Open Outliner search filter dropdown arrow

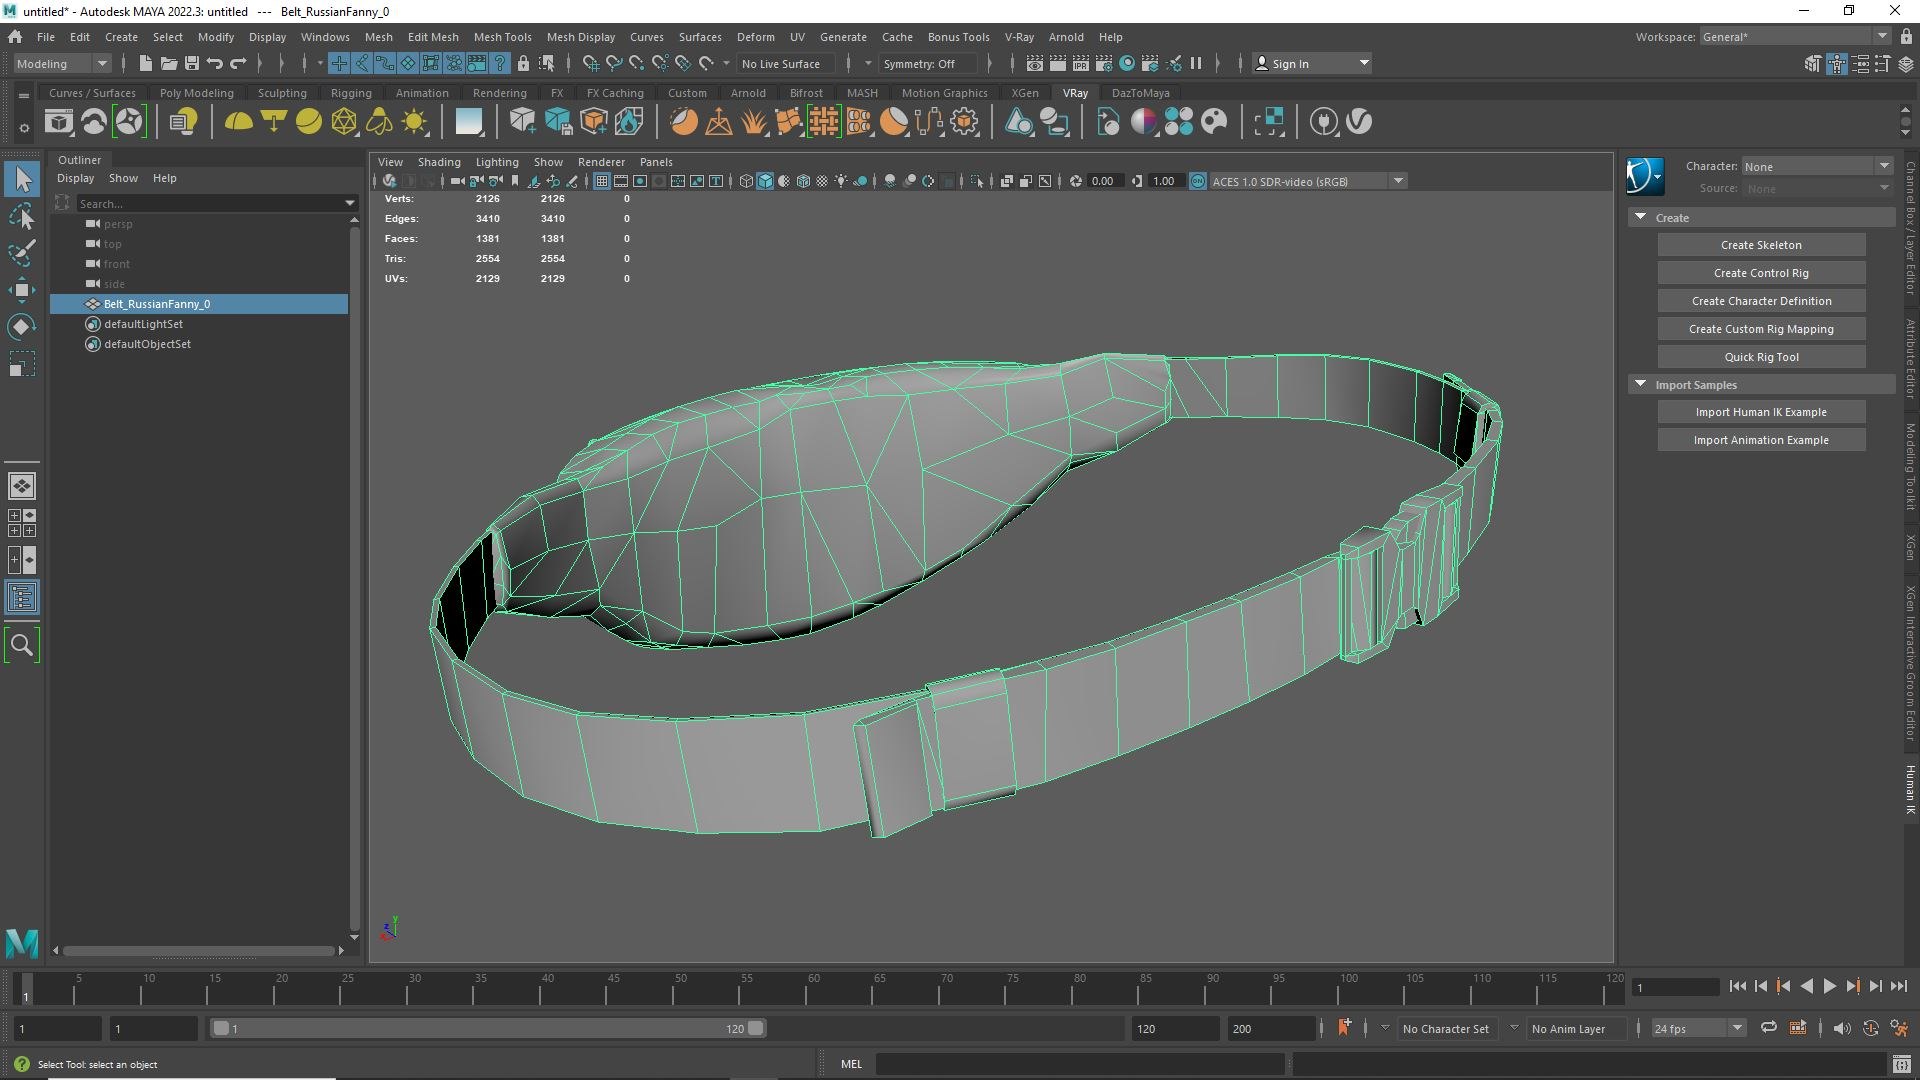[349, 203]
